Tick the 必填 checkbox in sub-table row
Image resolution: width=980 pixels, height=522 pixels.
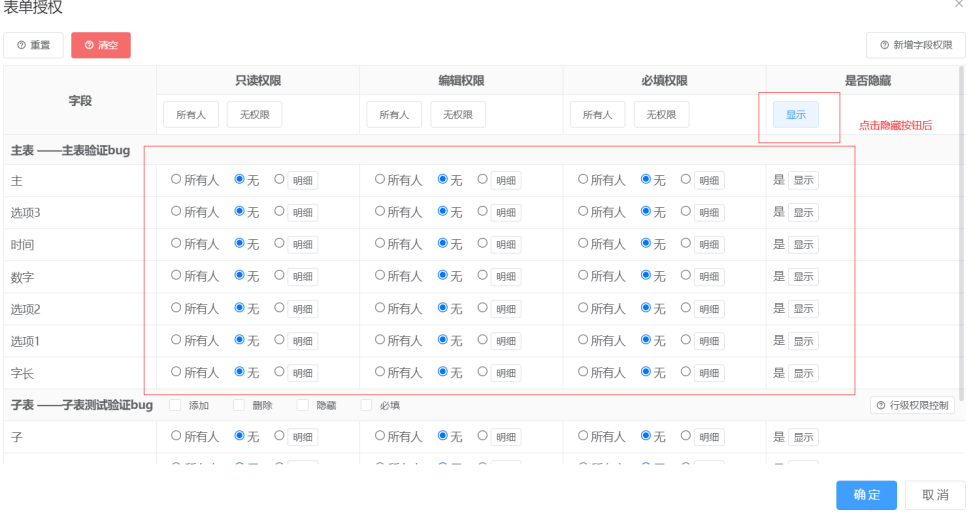pos(367,405)
